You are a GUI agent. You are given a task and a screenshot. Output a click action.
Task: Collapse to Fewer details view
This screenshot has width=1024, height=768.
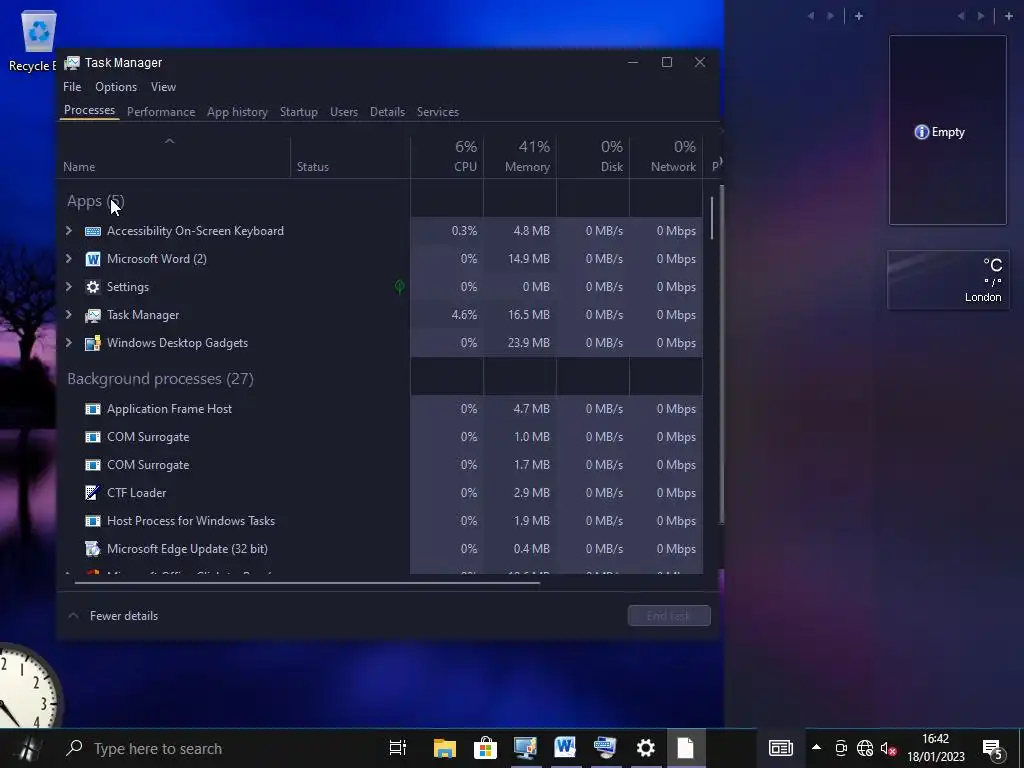(x=113, y=616)
